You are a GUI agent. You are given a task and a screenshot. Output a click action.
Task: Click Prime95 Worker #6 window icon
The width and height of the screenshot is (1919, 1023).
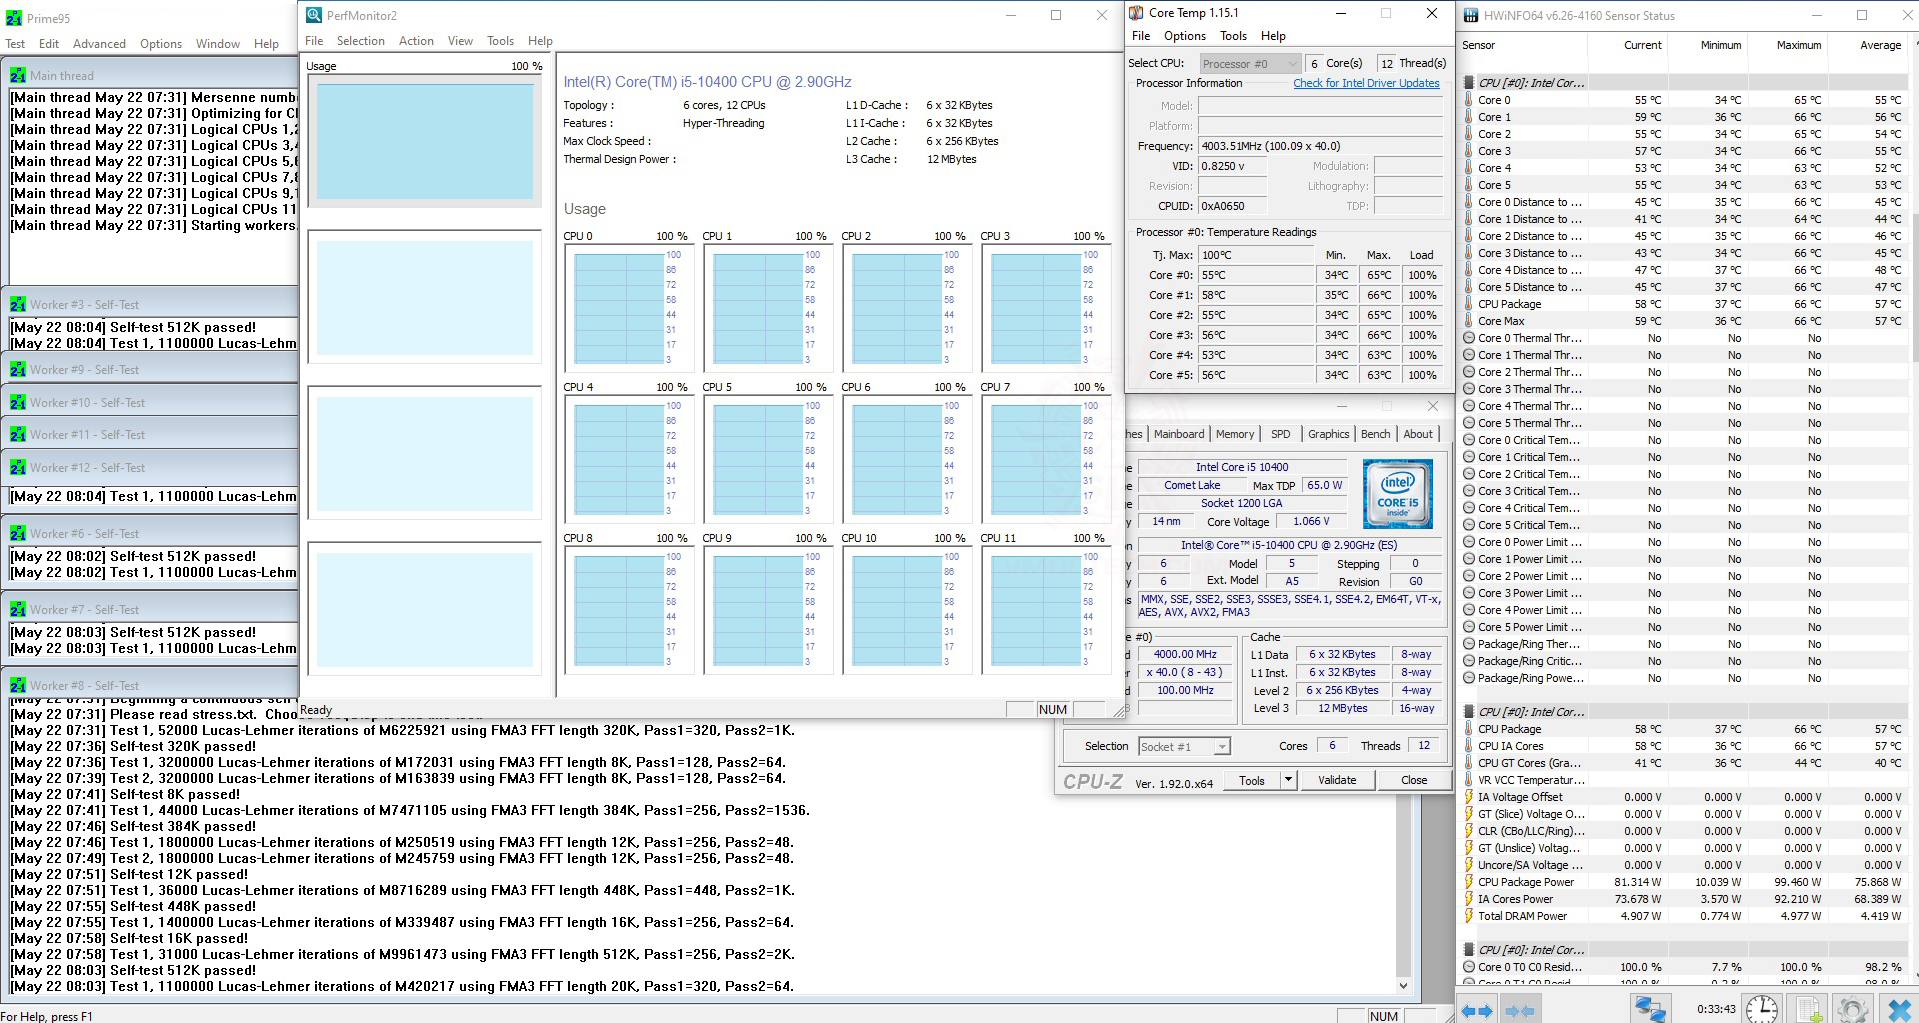(x=18, y=533)
